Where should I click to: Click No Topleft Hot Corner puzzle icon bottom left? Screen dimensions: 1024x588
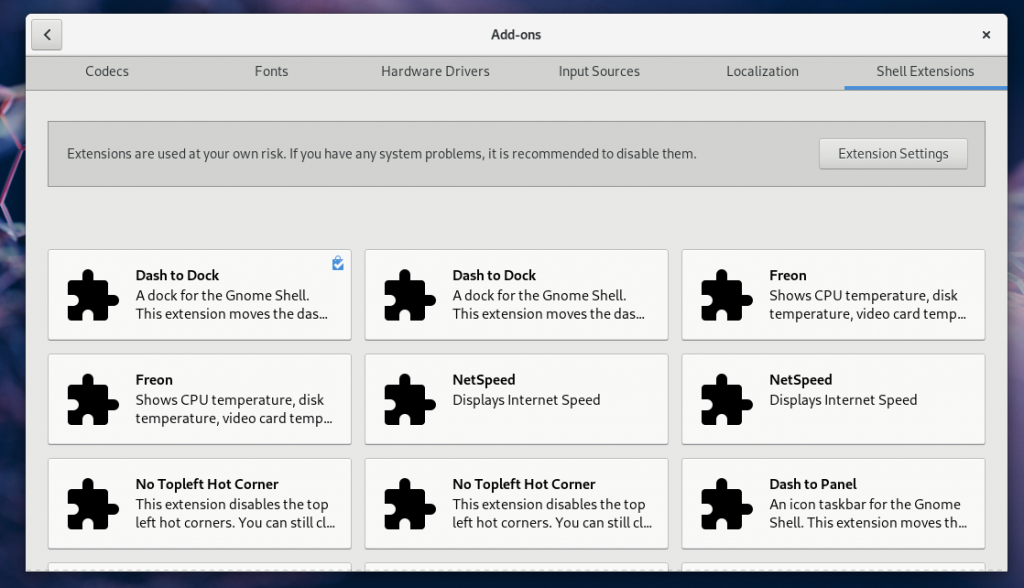click(91, 504)
